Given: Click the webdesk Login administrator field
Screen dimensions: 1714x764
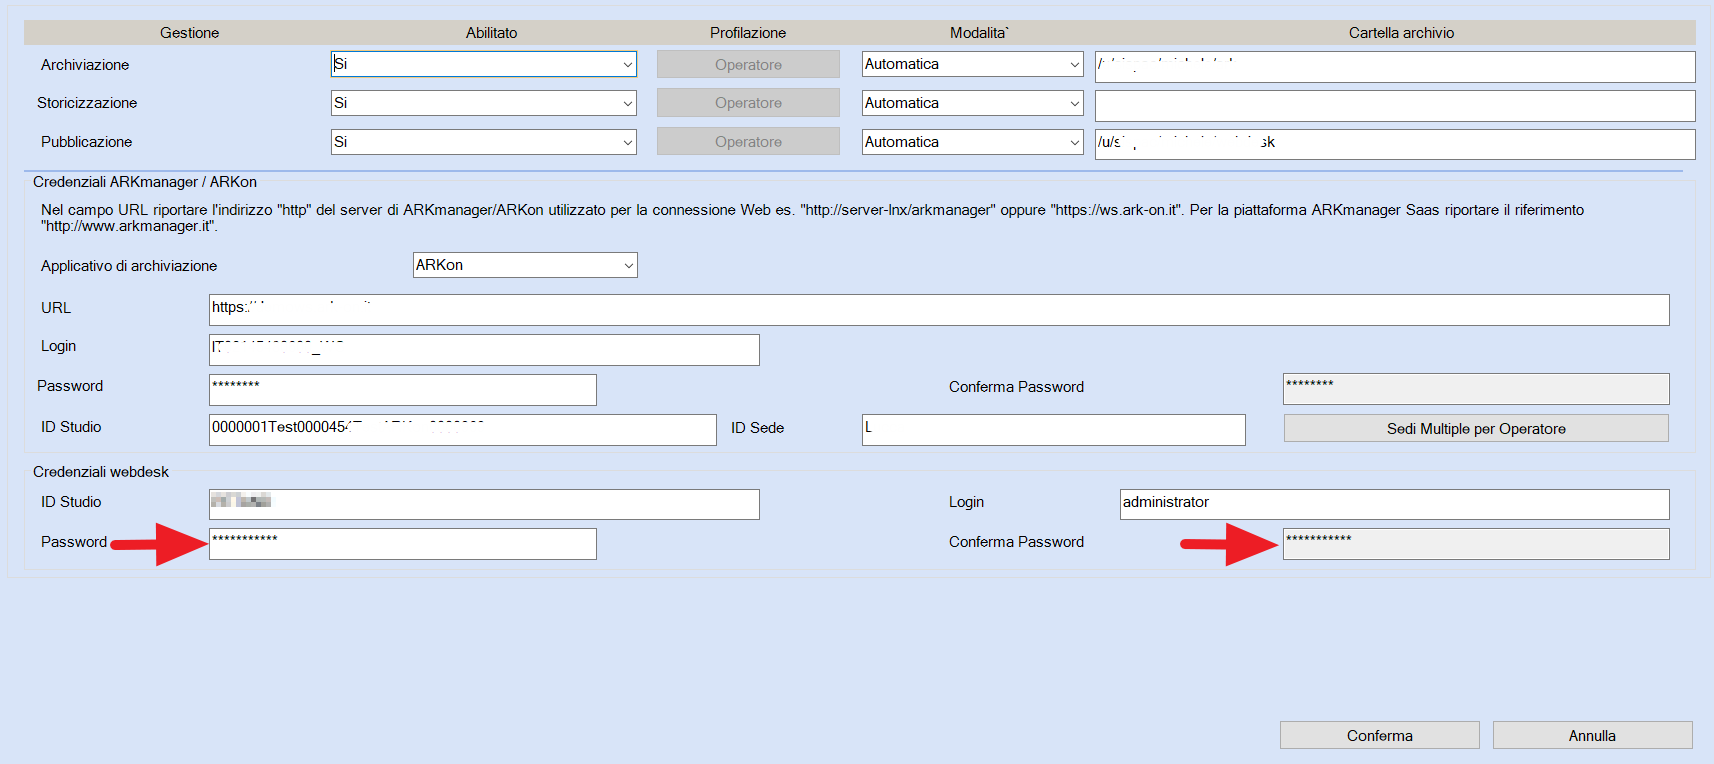Looking at the screenshot, I should 1394,504.
